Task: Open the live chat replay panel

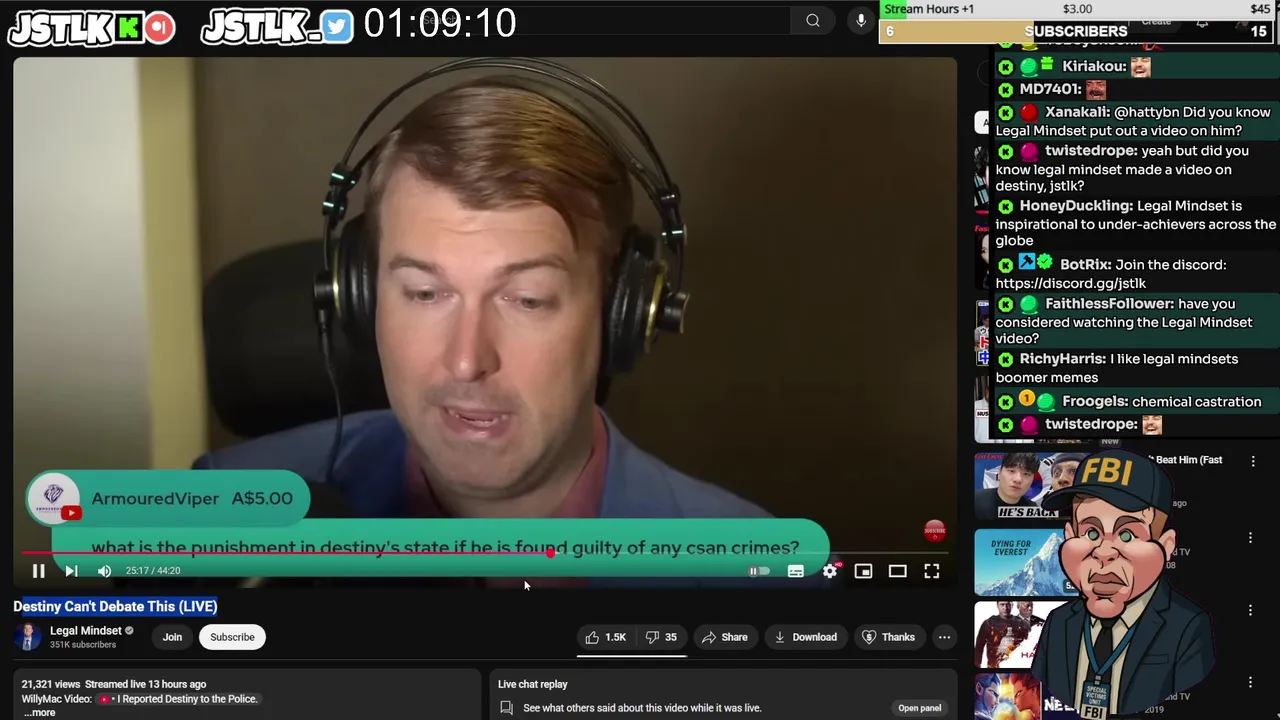Action: 919,708
